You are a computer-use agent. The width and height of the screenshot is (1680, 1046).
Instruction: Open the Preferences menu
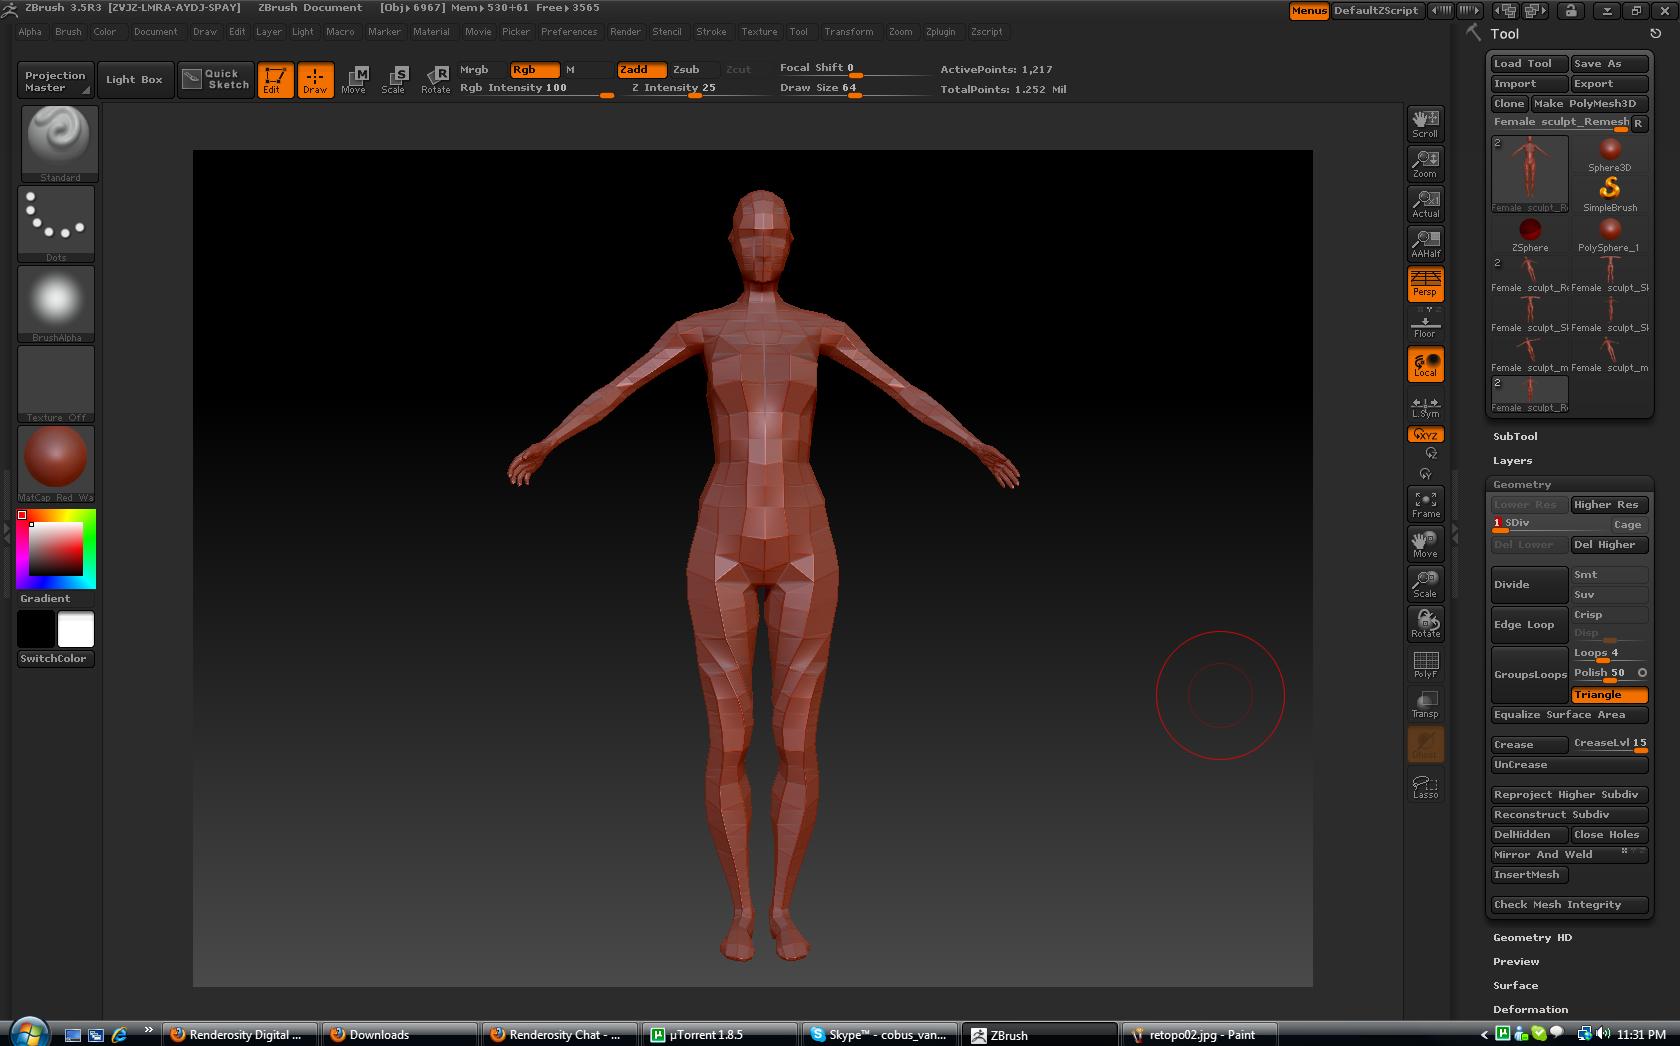[x=569, y=32]
